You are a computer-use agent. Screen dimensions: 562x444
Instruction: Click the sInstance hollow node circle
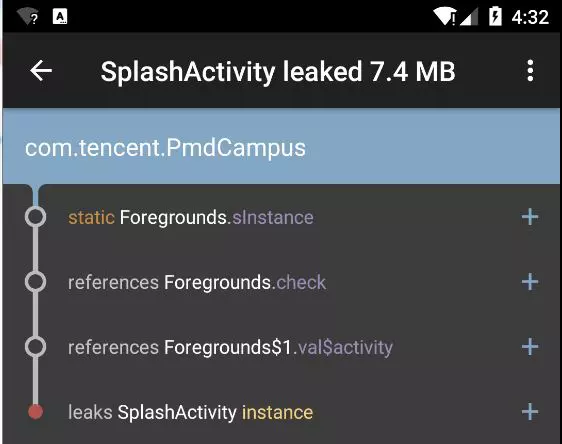[35, 217]
